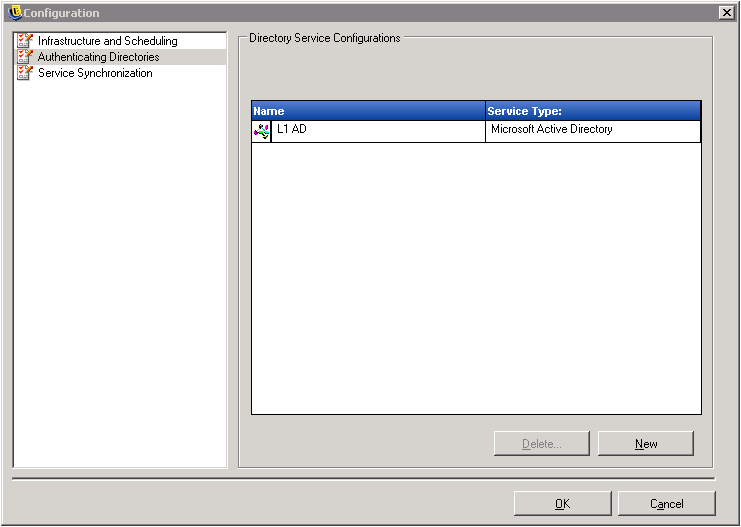This screenshot has height=527, width=741.
Task: Confirm the dialog with OK
Action: tap(562, 503)
